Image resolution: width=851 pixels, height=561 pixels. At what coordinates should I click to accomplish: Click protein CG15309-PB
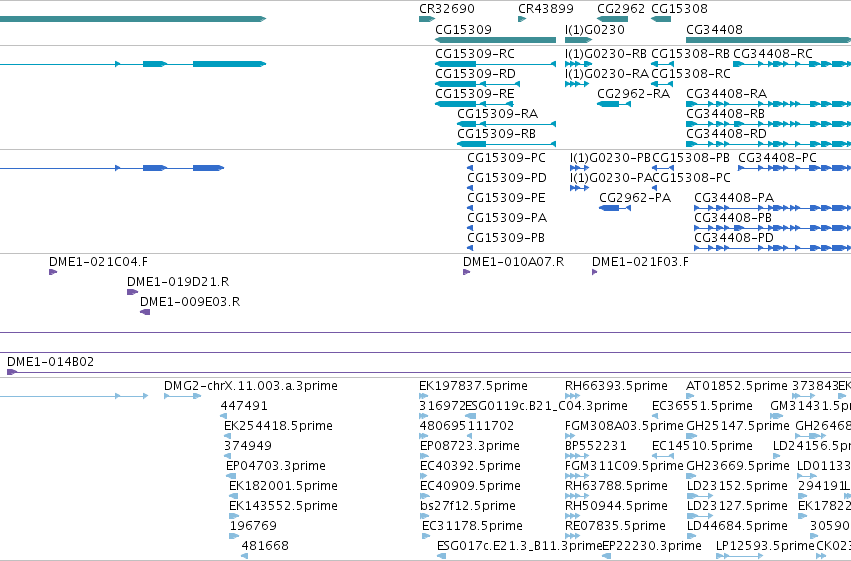pos(470,248)
